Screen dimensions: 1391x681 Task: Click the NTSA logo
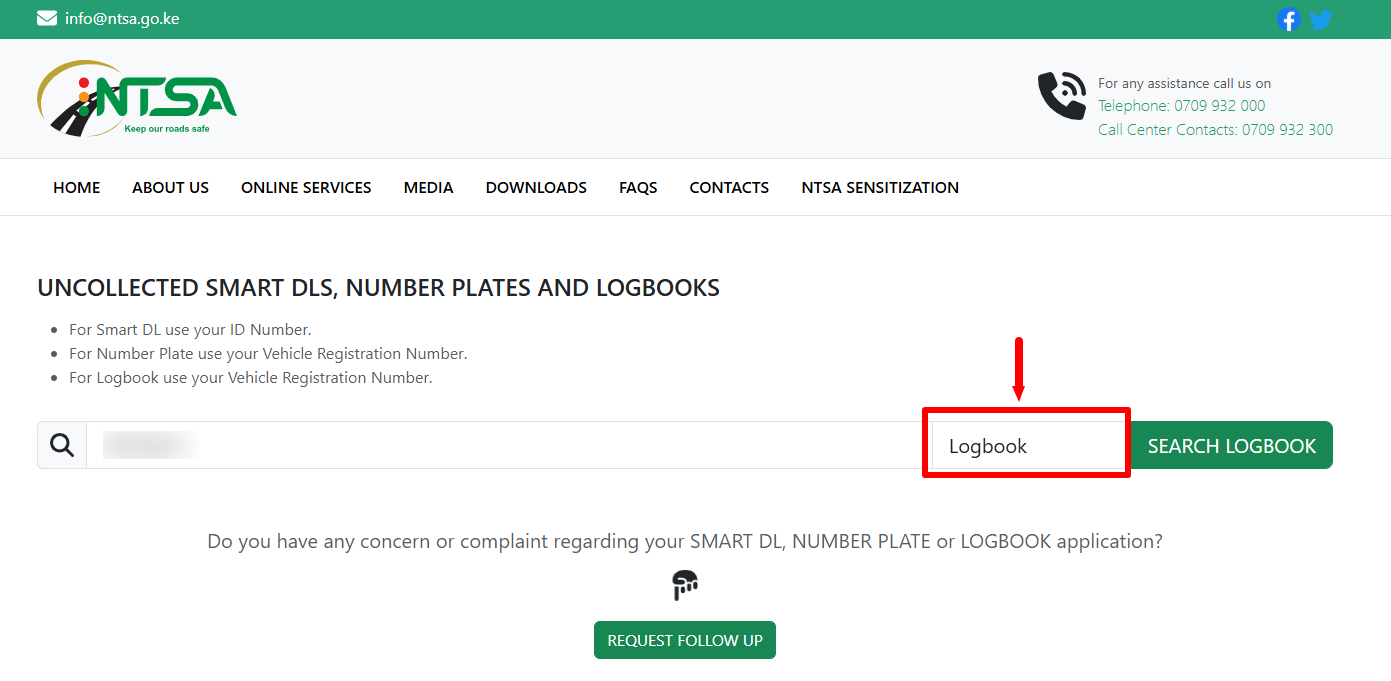[137, 98]
